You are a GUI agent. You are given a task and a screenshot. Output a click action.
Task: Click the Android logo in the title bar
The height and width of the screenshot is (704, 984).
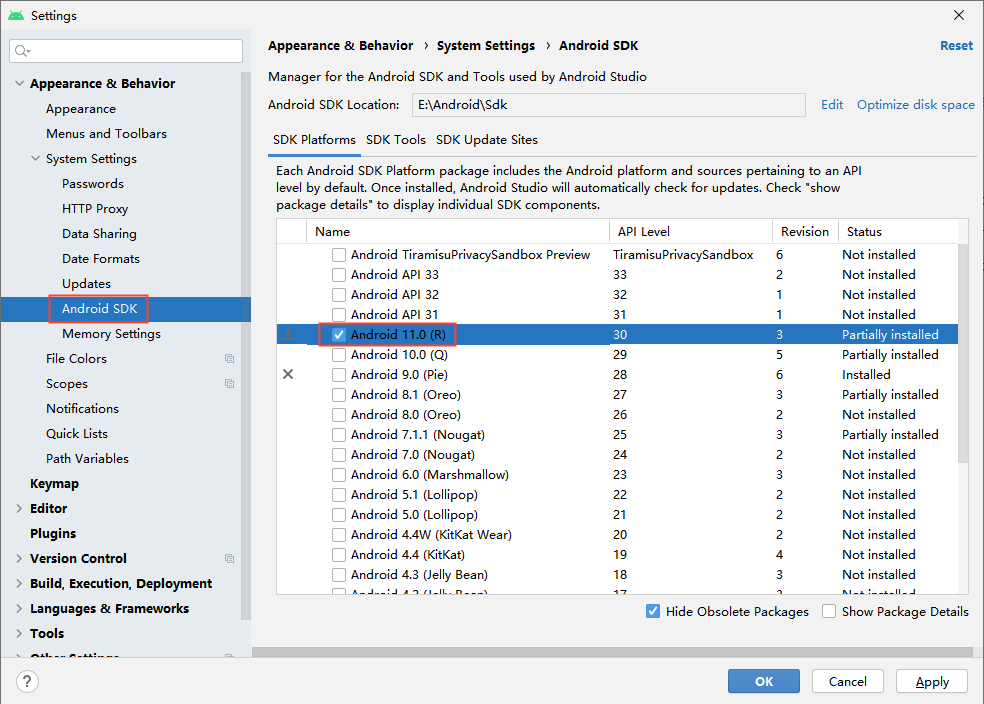click(x=16, y=15)
